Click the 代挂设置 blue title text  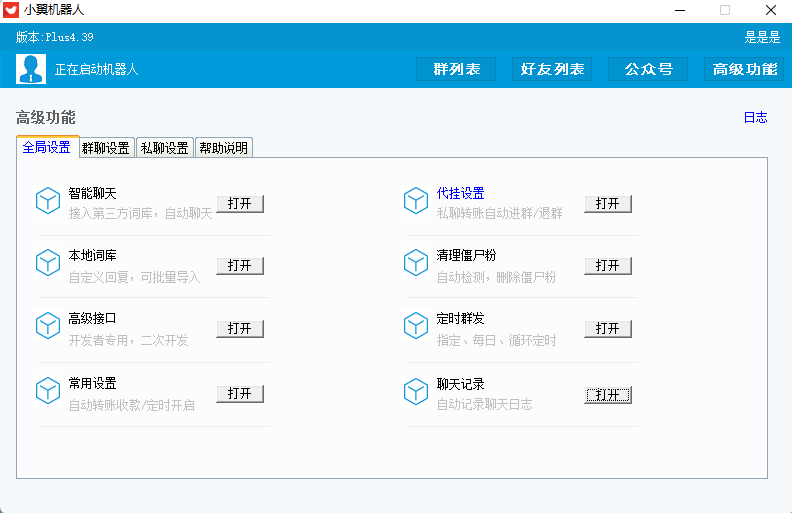[x=460, y=193]
